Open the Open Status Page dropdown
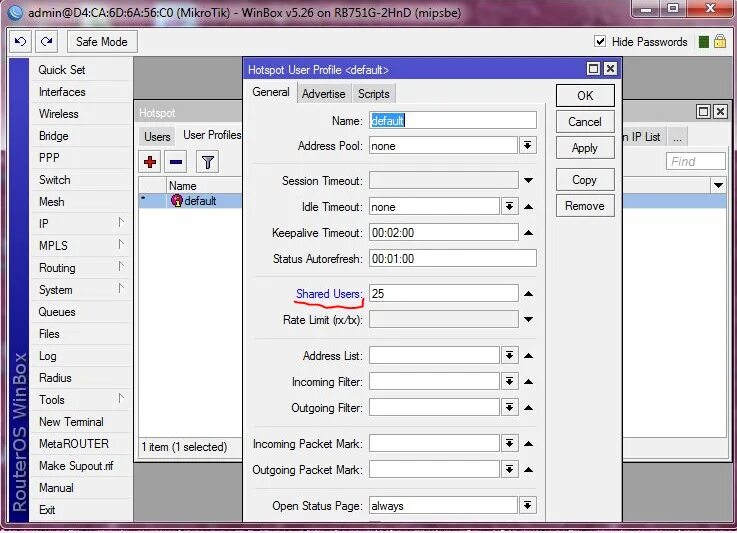The height and width of the screenshot is (533, 737). point(527,506)
